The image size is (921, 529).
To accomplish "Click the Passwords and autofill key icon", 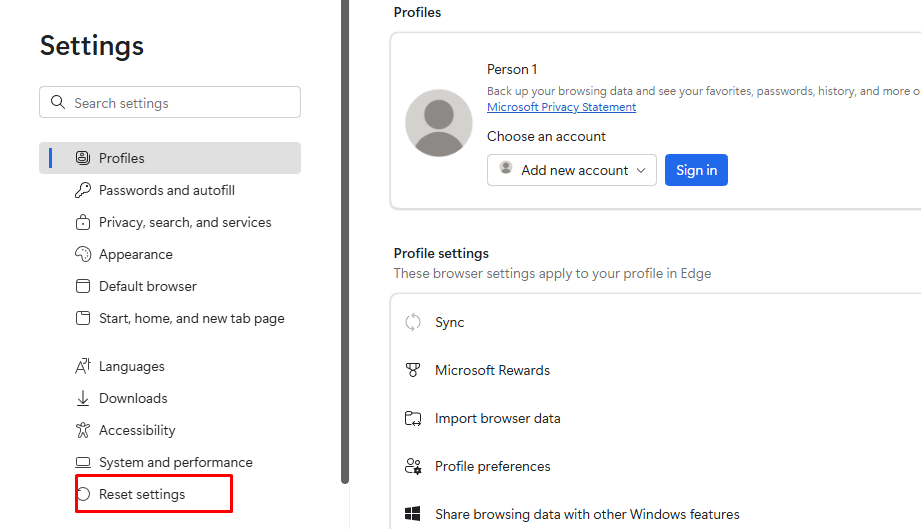I will [83, 190].
